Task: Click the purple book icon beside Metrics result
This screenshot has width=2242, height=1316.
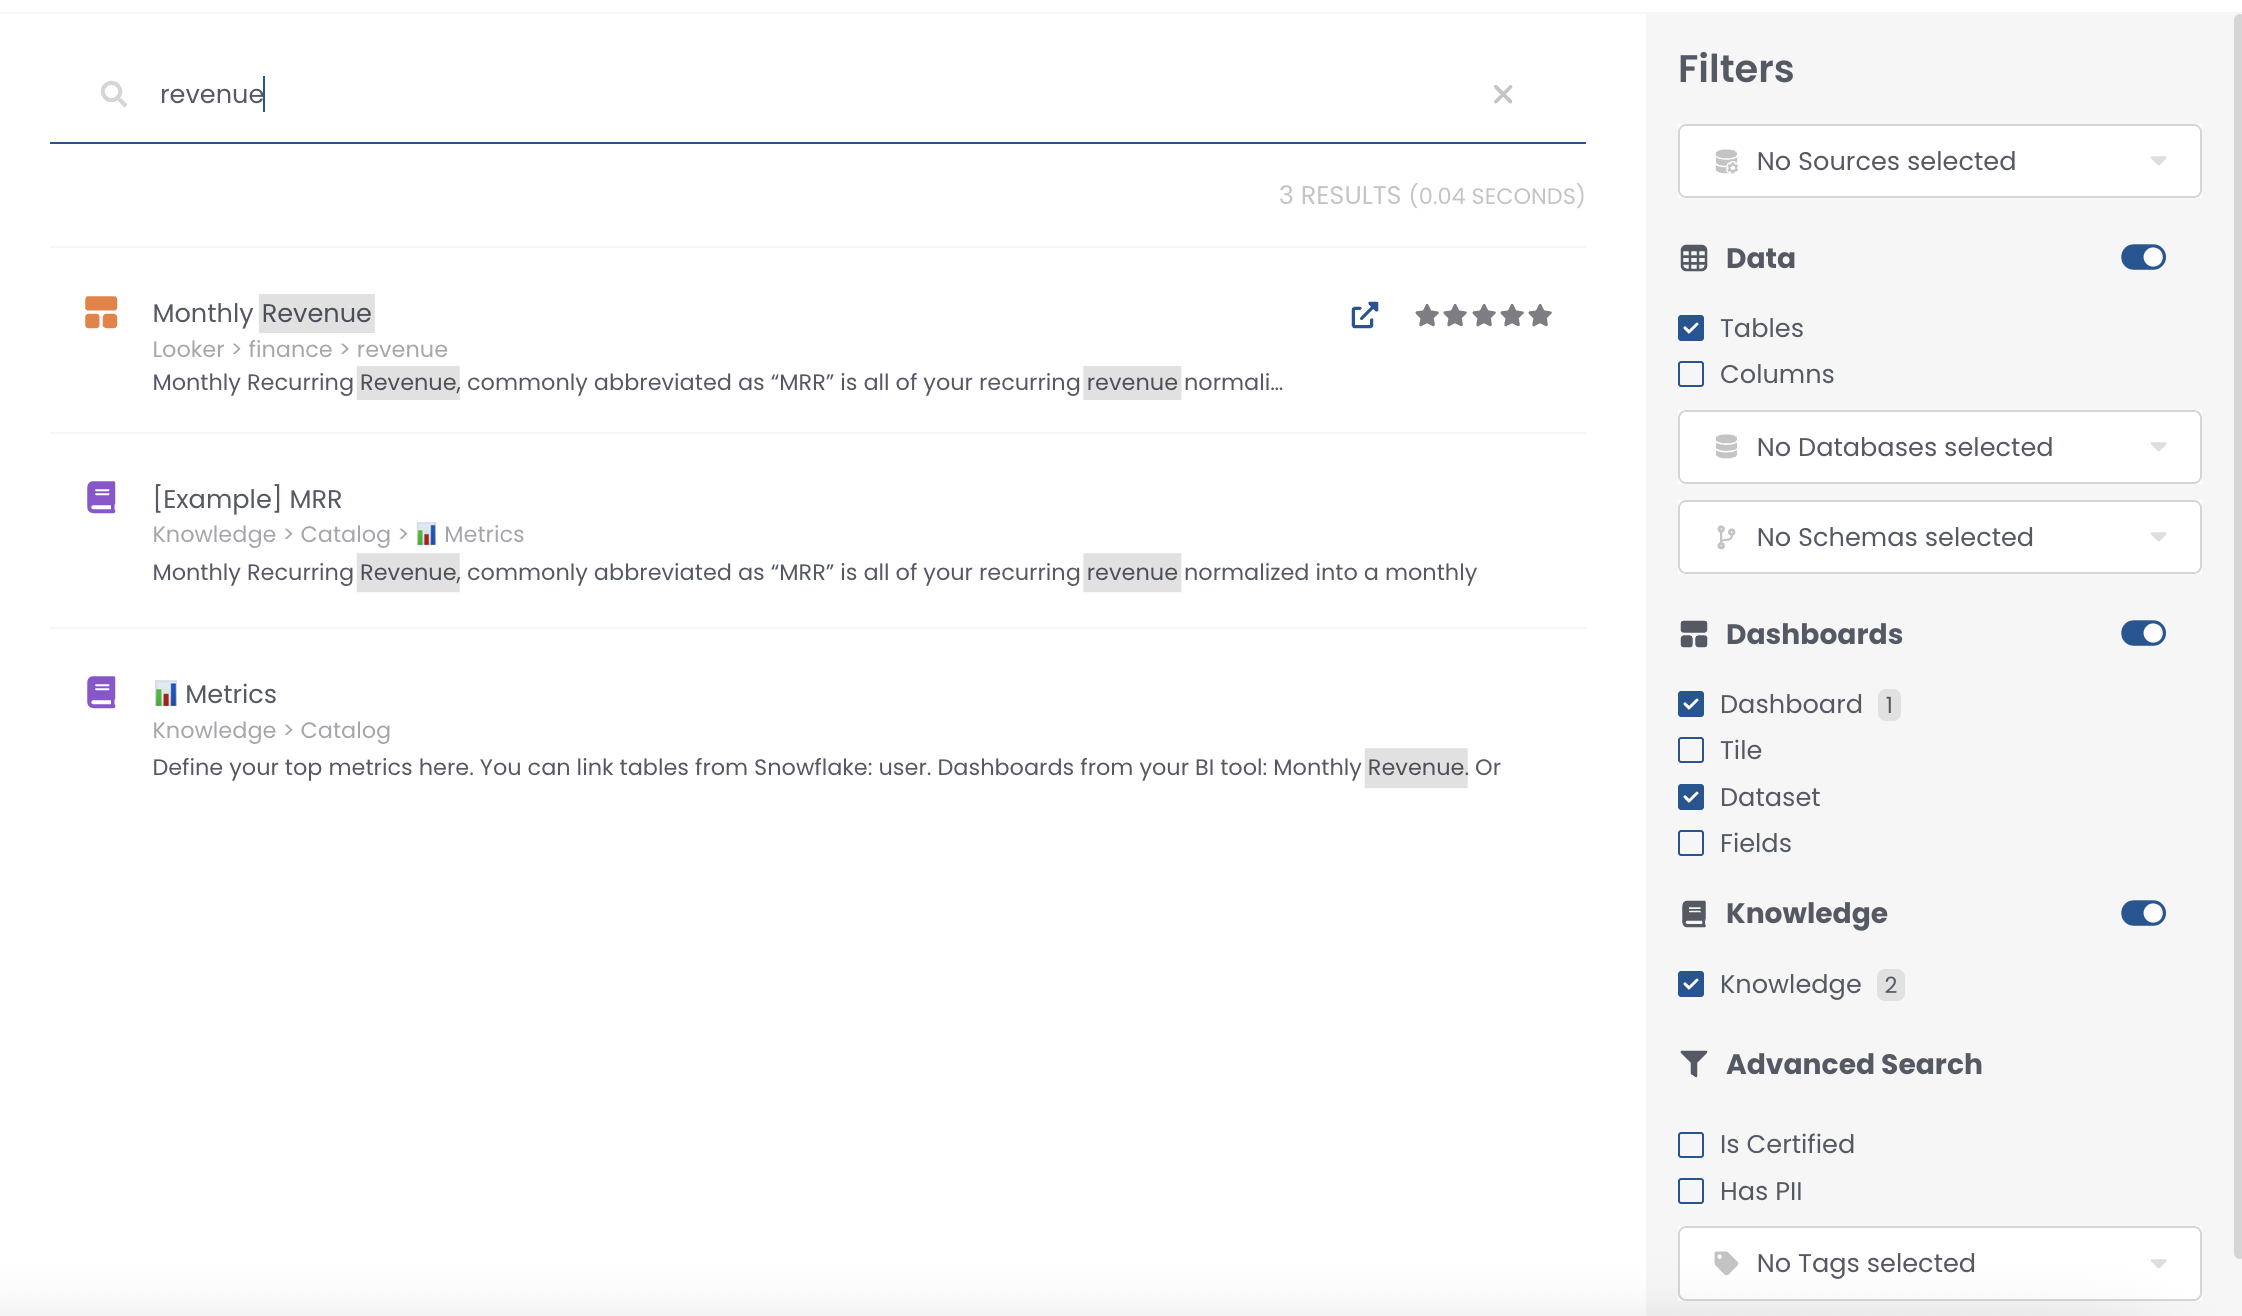Action: coord(101,692)
